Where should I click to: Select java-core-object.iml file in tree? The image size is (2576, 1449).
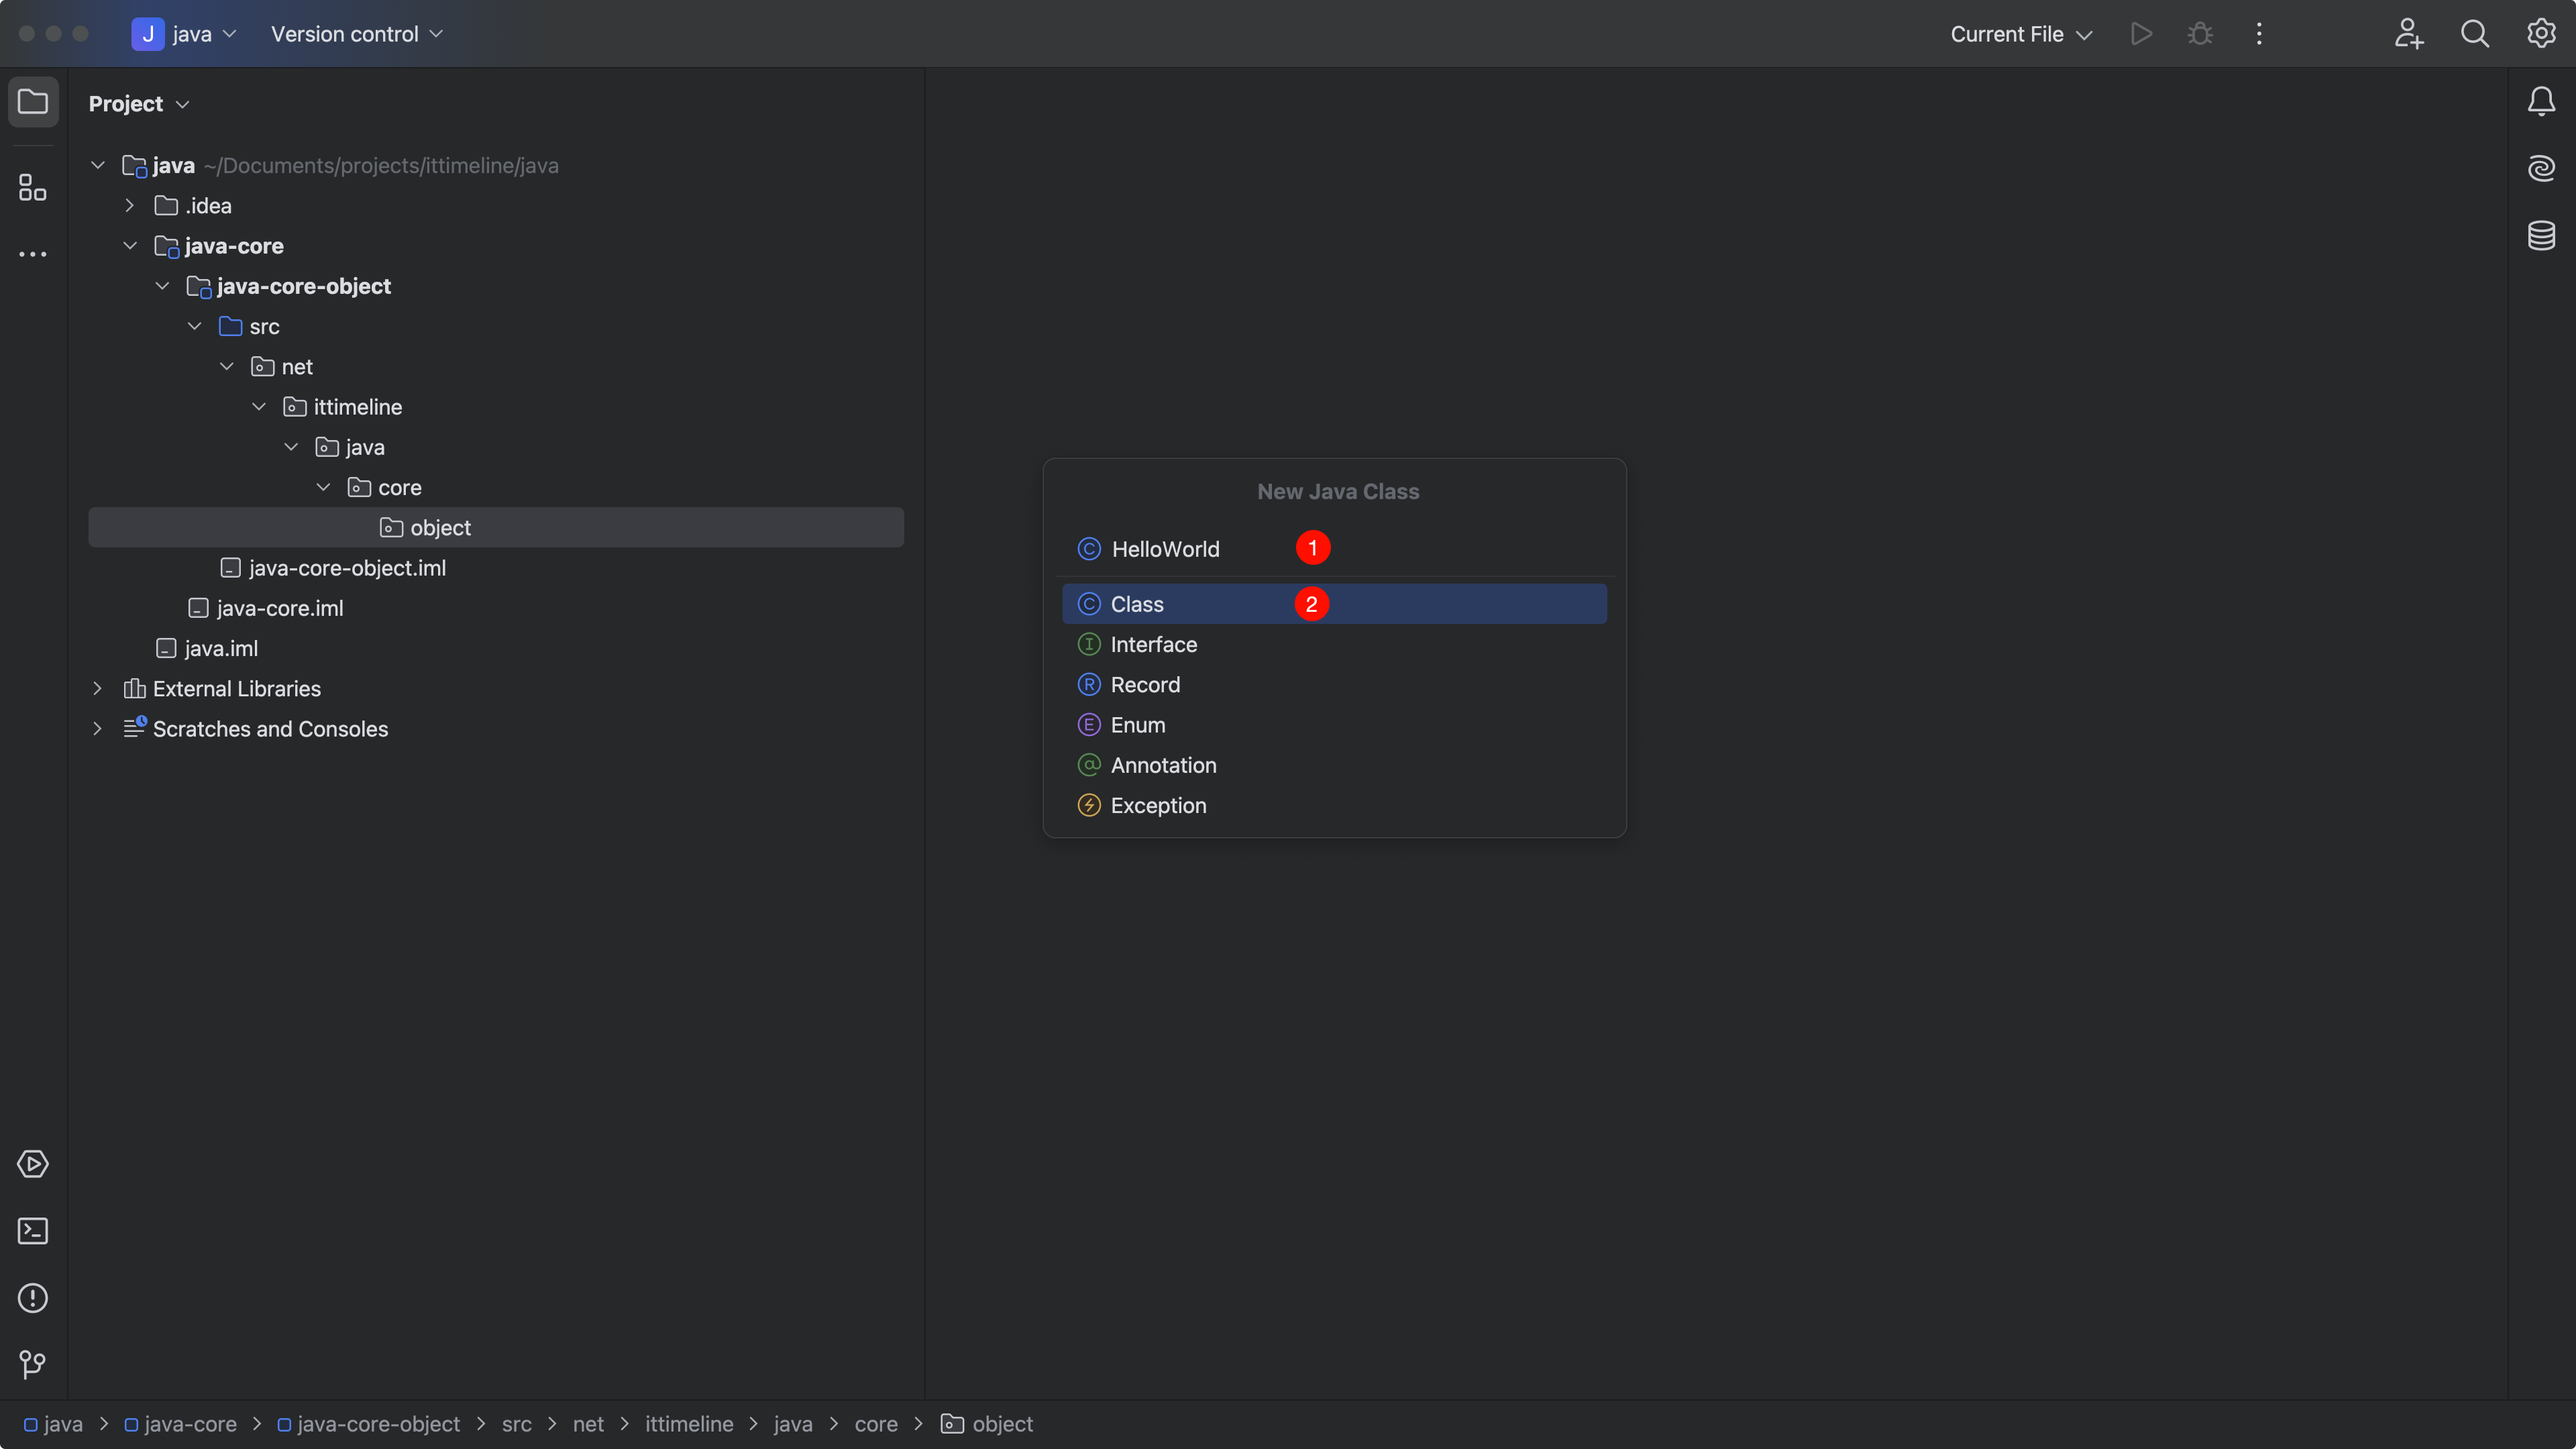click(x=346, y=568)
